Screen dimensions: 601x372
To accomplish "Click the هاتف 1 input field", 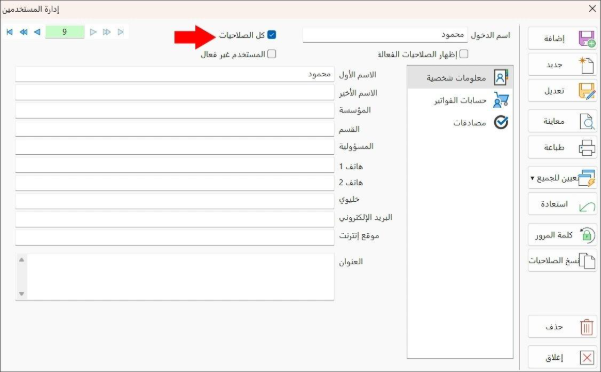I will click(175, 165).
